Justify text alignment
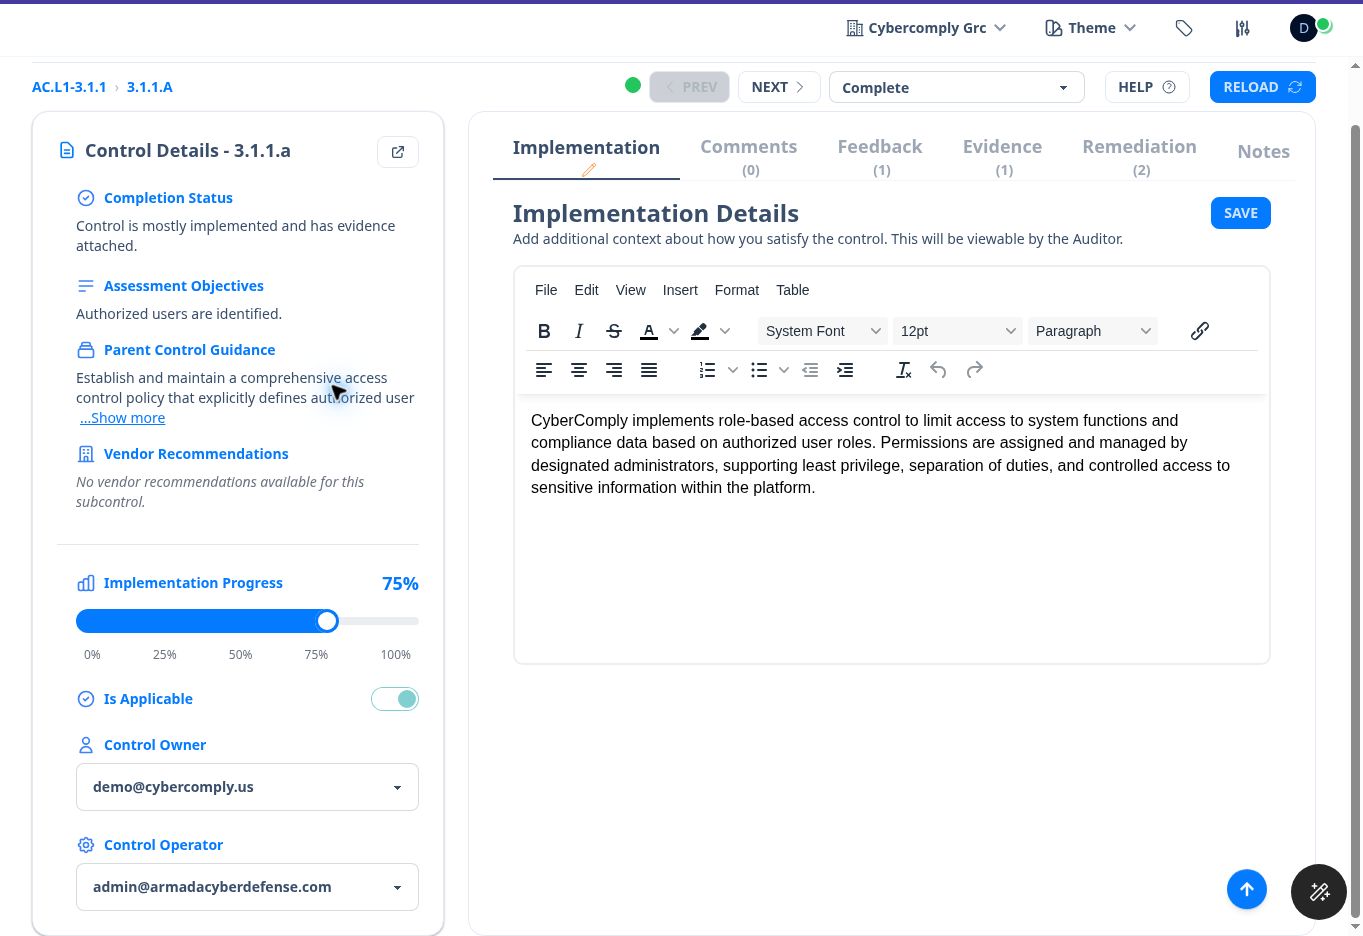Viewport: 1363px width, 936px height. coord(649,370)
